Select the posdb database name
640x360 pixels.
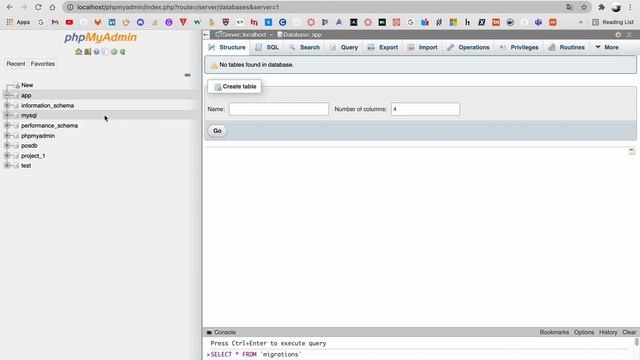[29, 145]
